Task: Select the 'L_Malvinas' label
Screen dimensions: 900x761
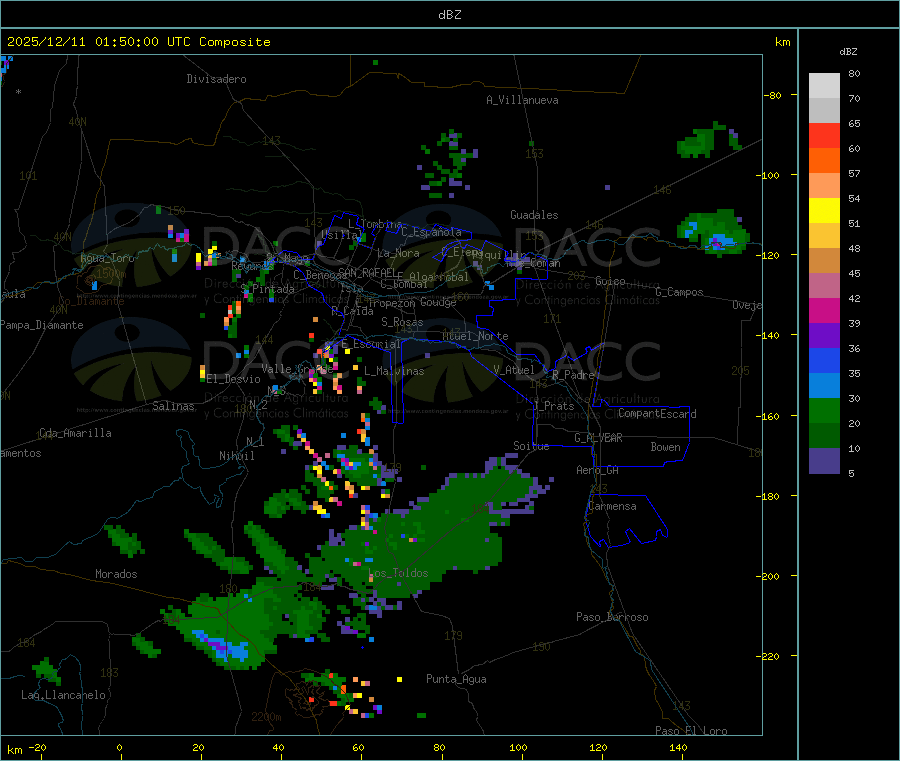Action: pyautogui.click(x=394, y=371)
